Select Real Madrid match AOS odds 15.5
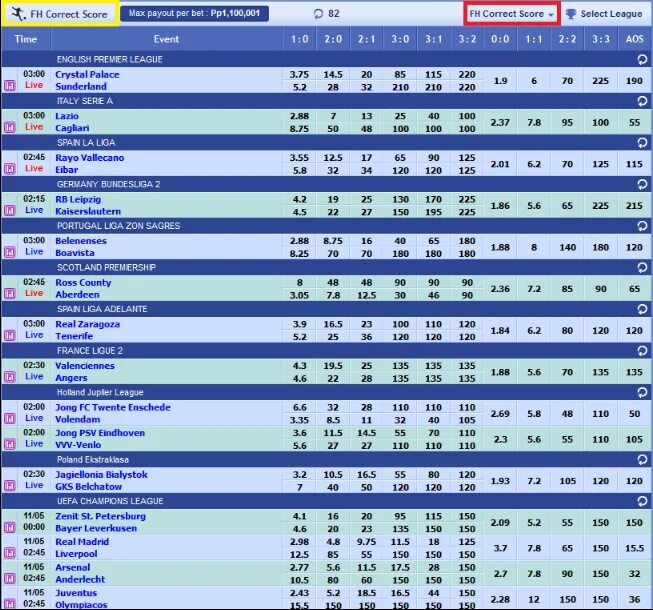 634,548
